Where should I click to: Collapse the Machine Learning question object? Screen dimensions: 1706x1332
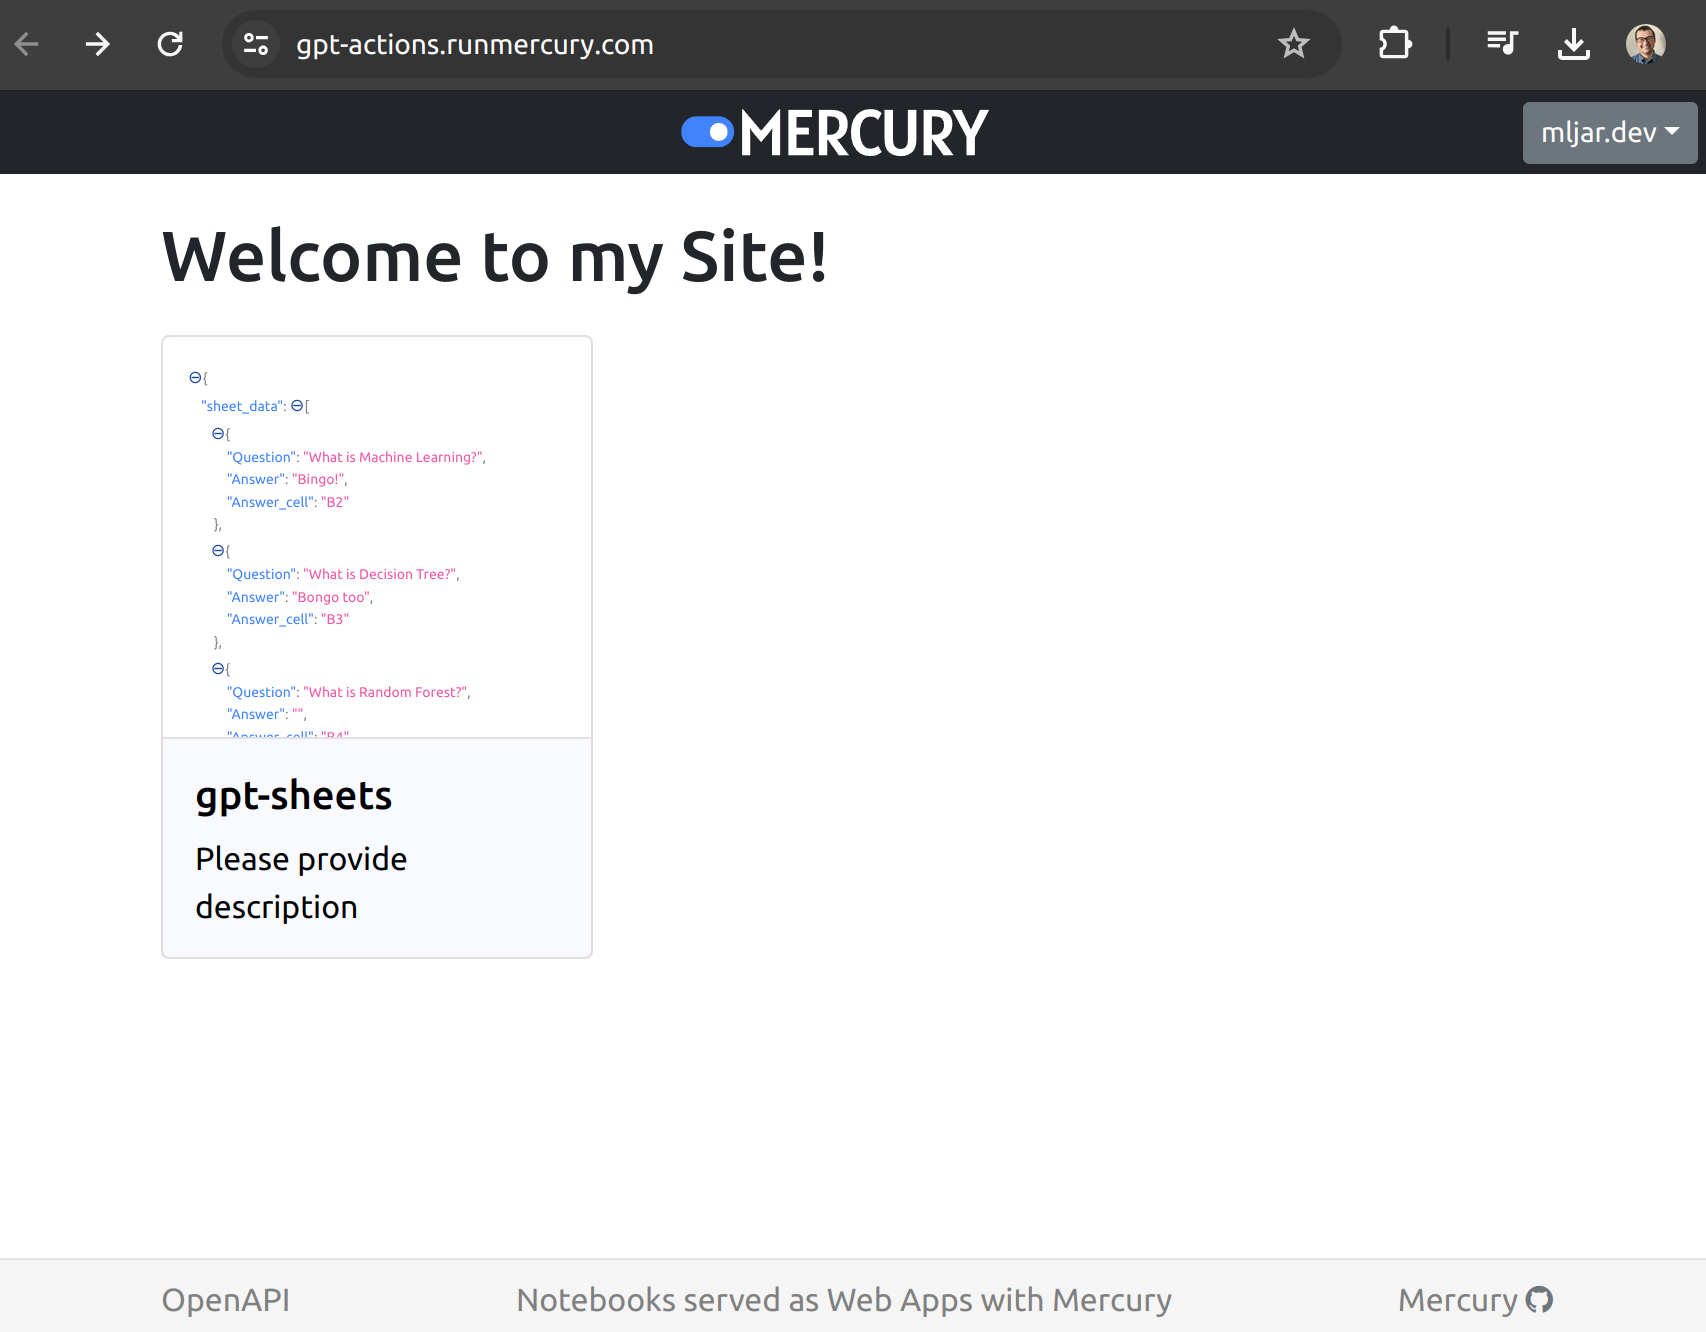(x=218, y=432)
